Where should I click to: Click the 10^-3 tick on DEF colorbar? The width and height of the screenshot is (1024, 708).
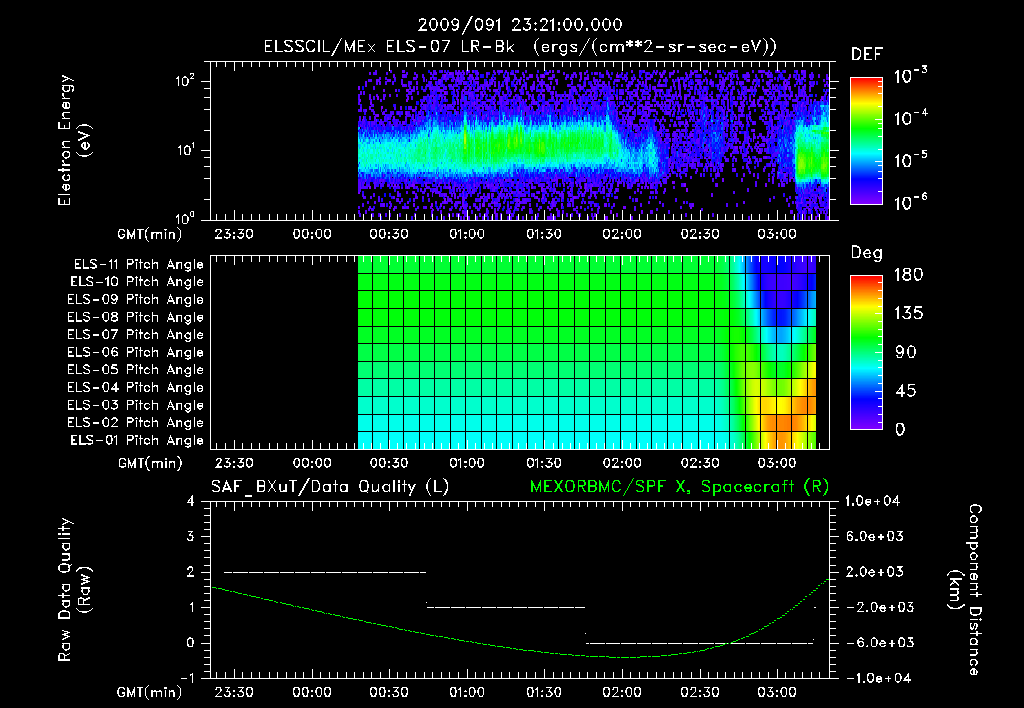point(910,76)
